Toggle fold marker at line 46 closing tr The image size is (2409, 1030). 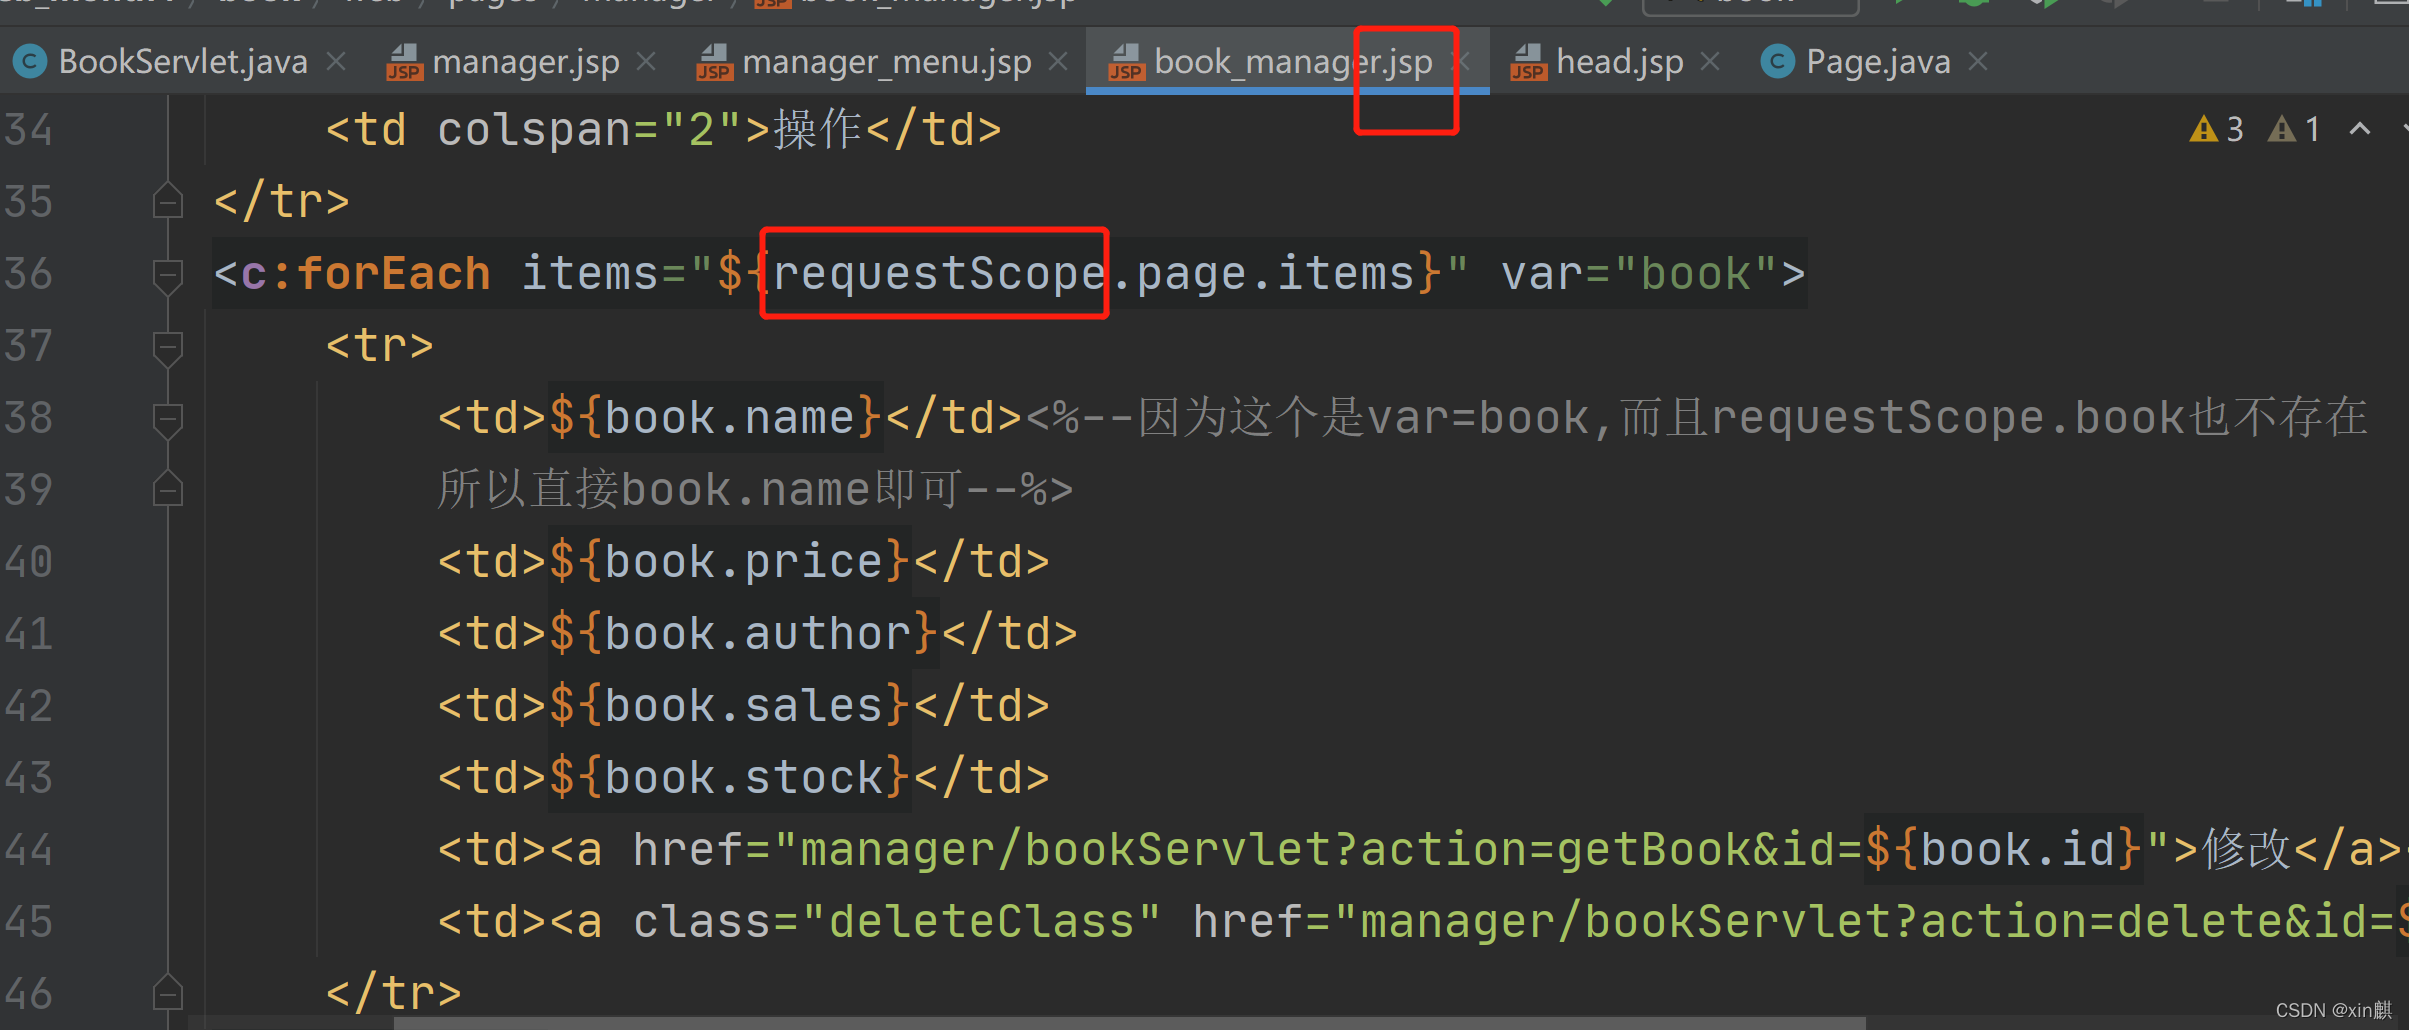(167, 993)
